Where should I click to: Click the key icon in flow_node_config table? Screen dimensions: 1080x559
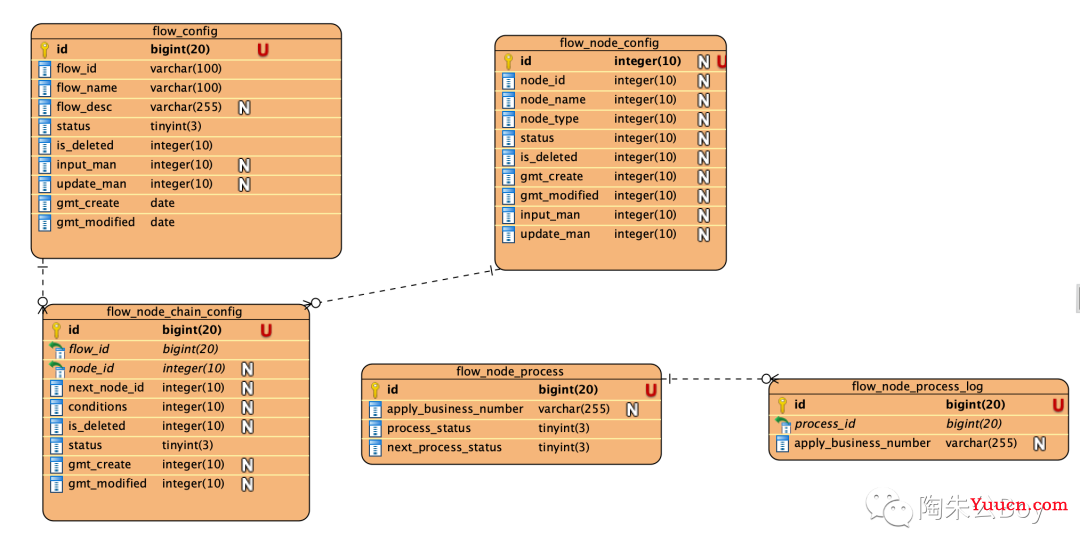(x=508, y=61)
